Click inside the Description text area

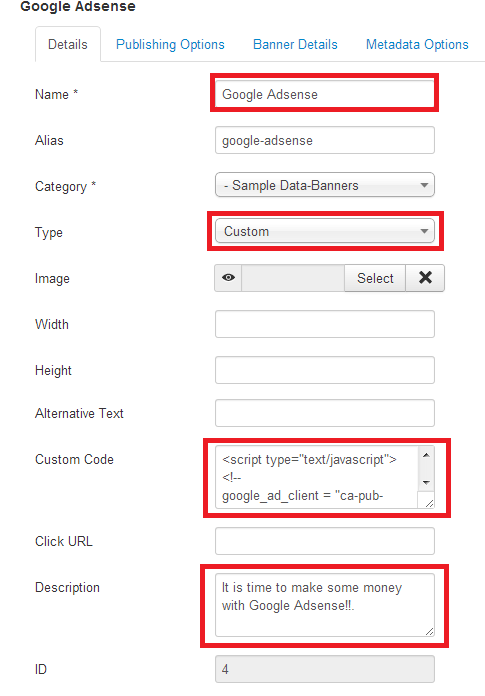[x=325, y=605]
